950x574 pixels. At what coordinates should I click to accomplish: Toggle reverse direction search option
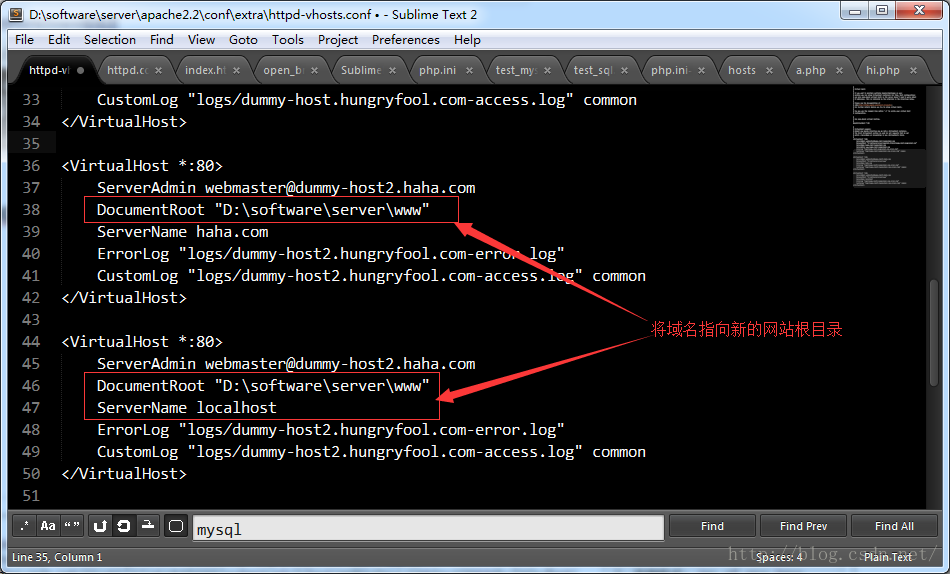[x=100, y=526]
